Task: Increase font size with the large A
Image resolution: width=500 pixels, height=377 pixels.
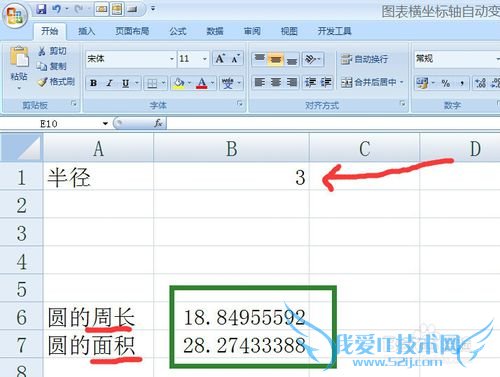Action: coord(220,59)
